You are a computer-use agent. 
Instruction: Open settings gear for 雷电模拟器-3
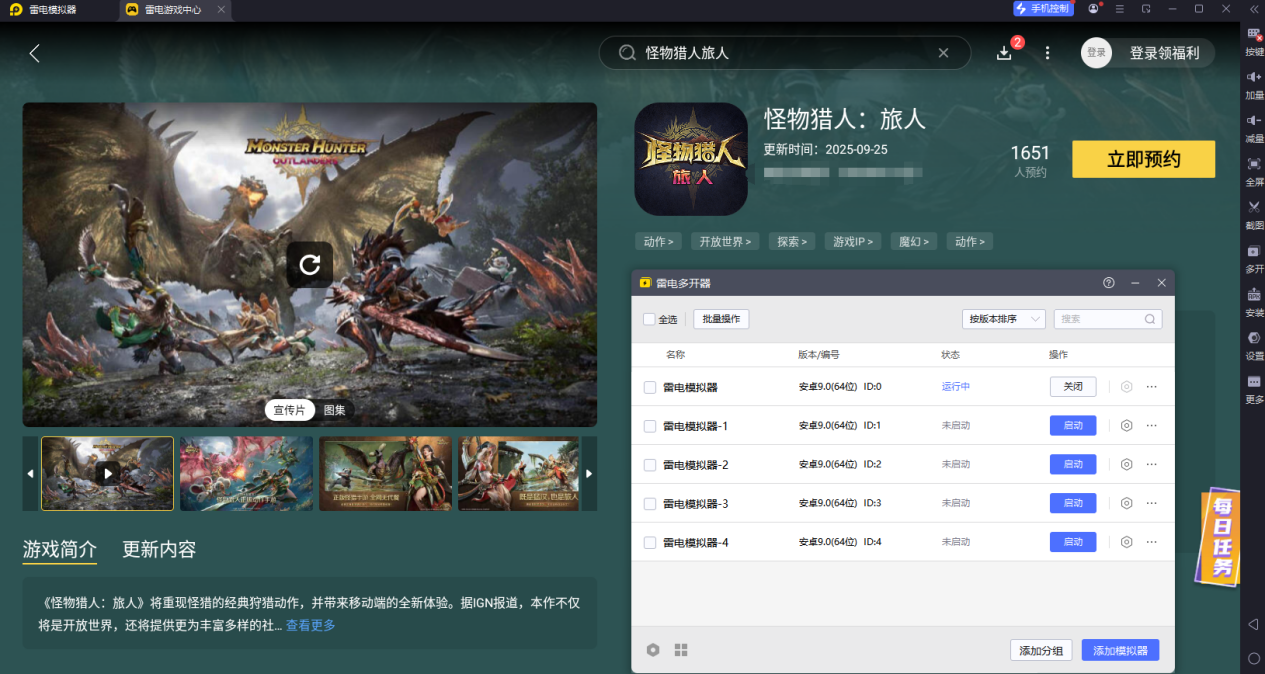click(1127, 503)
